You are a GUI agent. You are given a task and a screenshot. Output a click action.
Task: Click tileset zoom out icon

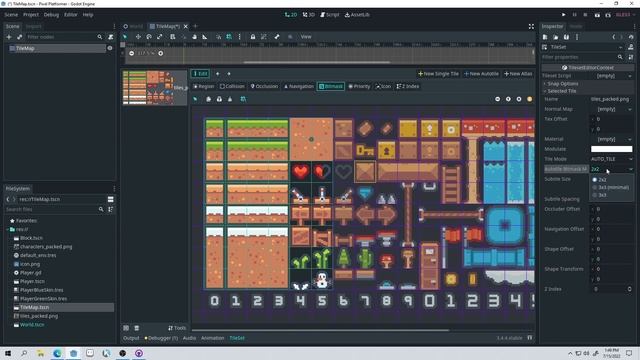(497, 99)
